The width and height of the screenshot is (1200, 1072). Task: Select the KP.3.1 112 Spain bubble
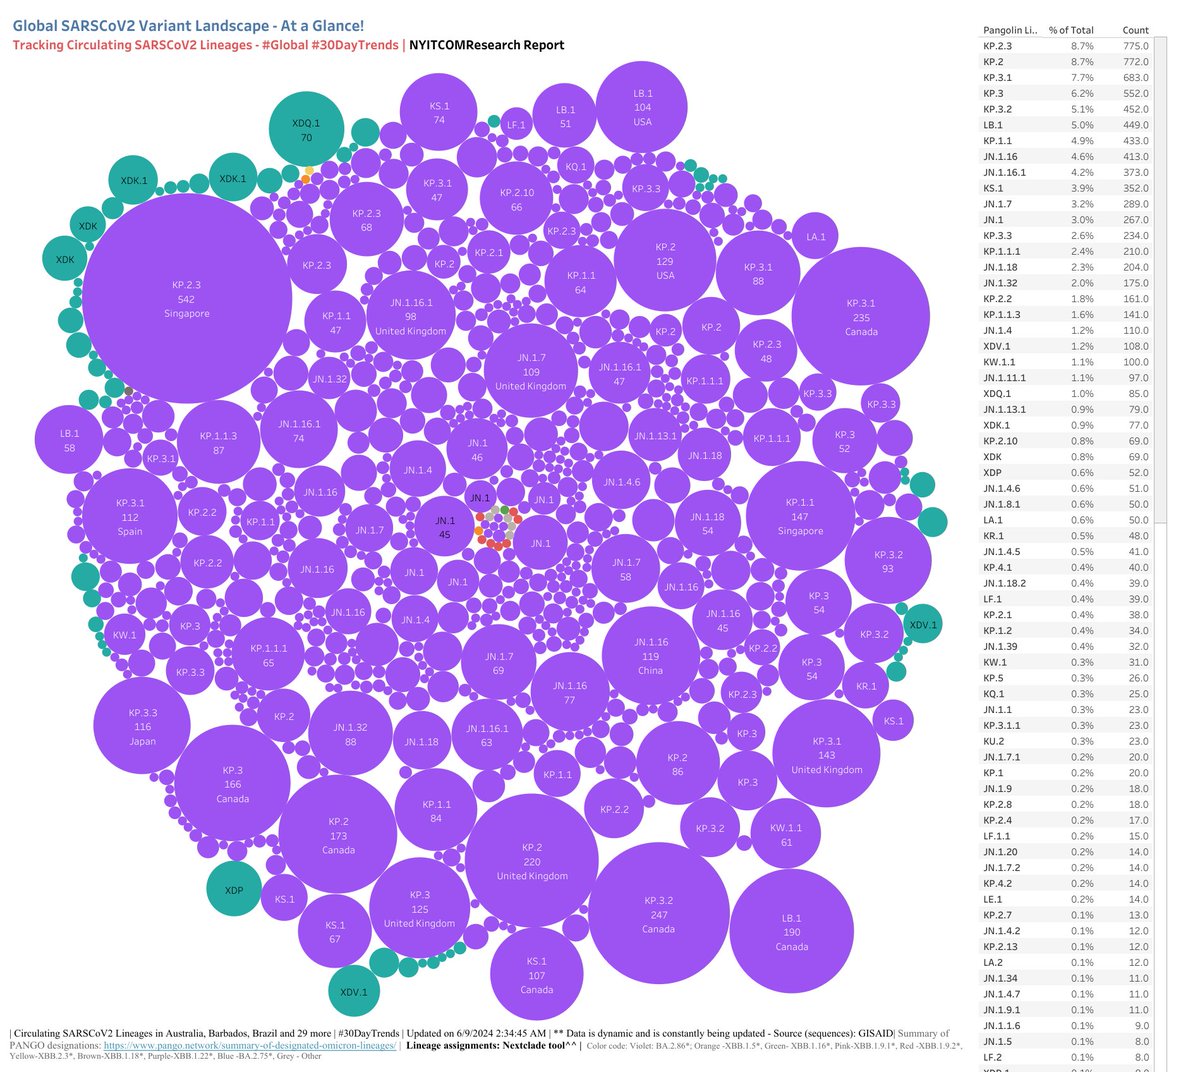(x=130, y=517)
